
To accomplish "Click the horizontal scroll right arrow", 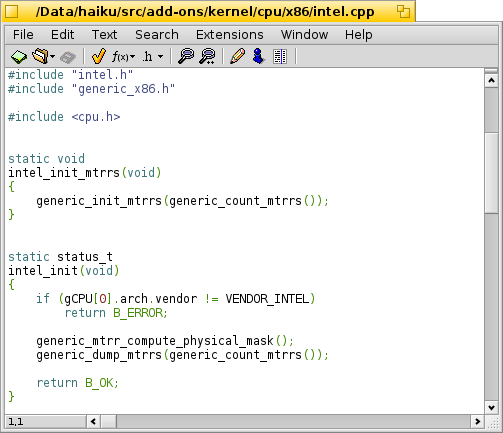I will pos(477,422).
